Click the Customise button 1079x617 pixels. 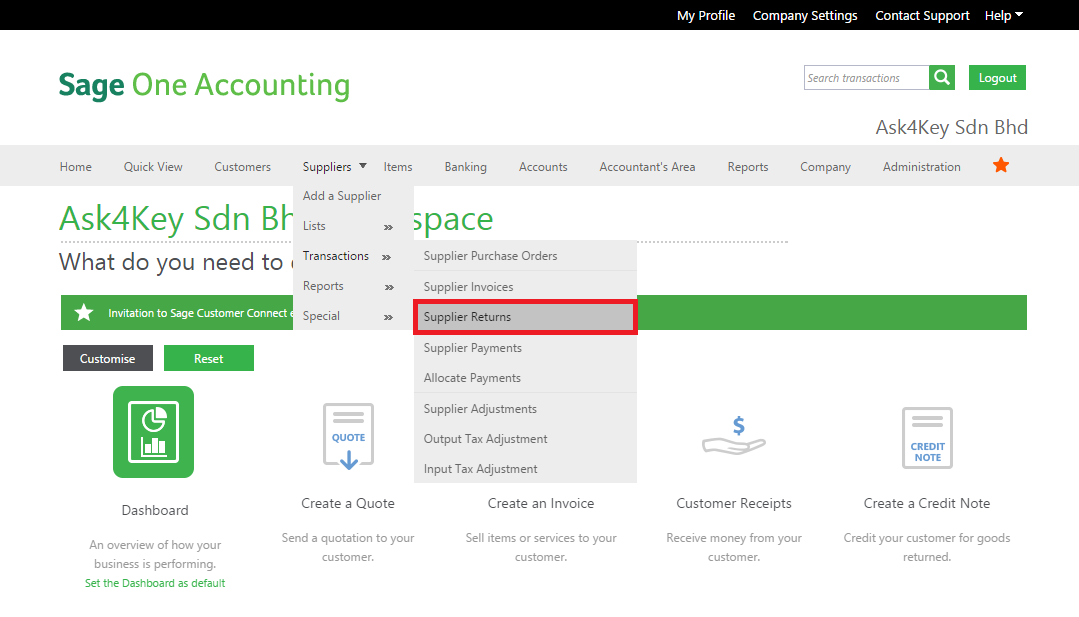[107, 358]
